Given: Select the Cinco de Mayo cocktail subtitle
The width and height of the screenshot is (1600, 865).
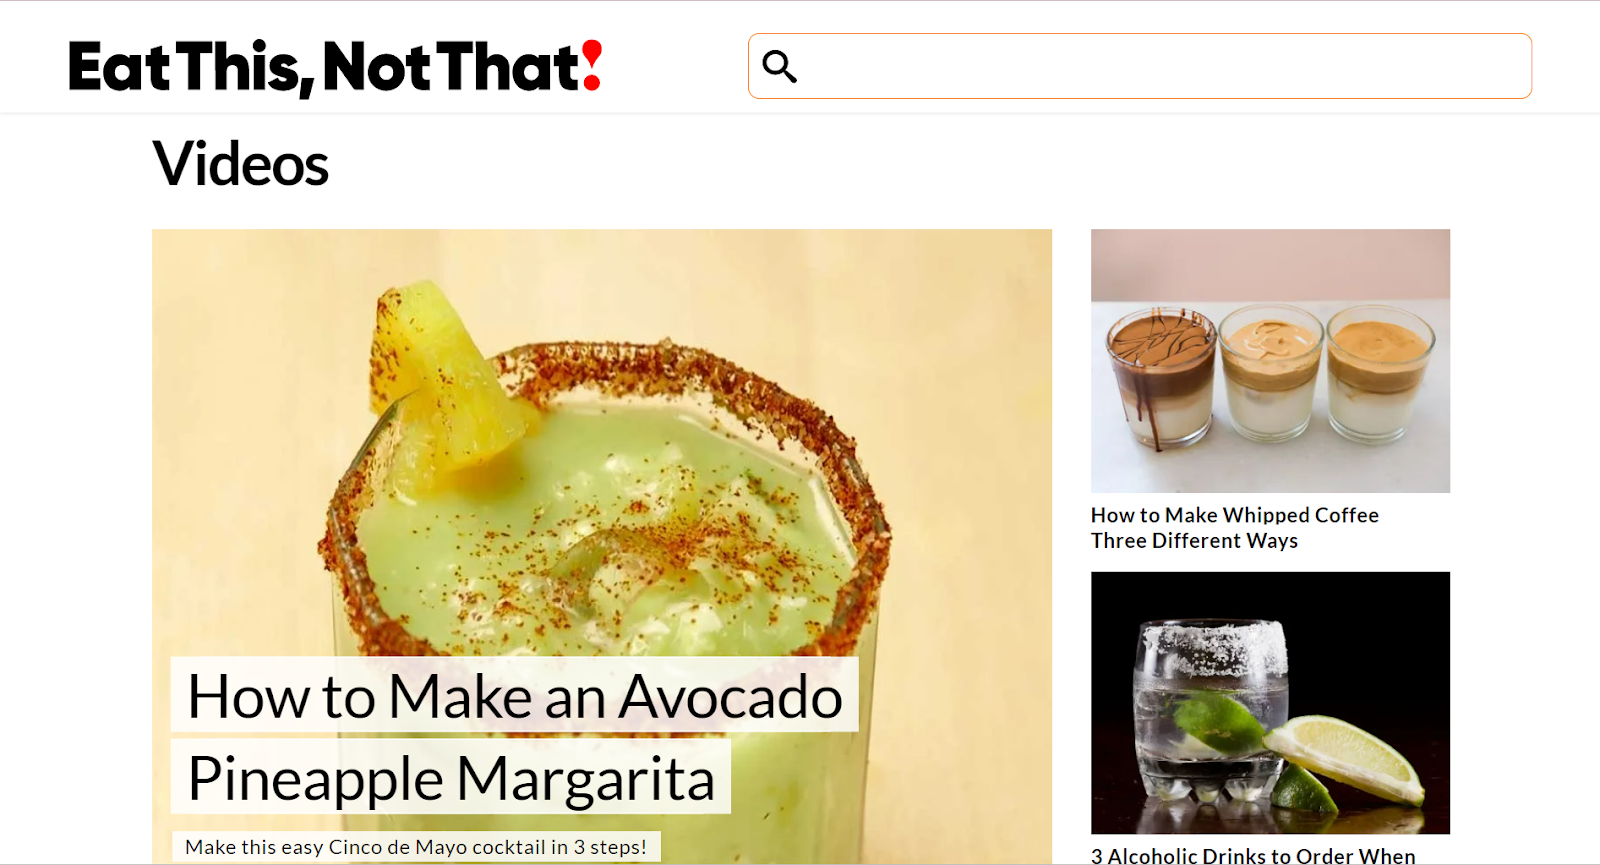Looking at the screenshot, I should pos(416,847).
